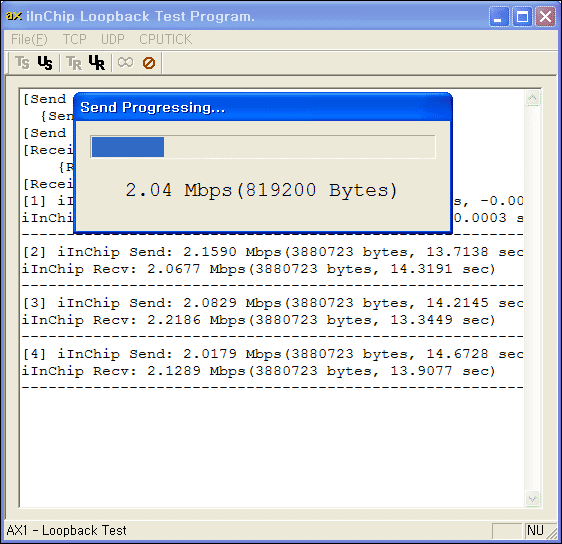Image resolution: width=562 pixels, height=544 pixels.
Task: Open the CPUTICK menu
Action: click(166, 39)
